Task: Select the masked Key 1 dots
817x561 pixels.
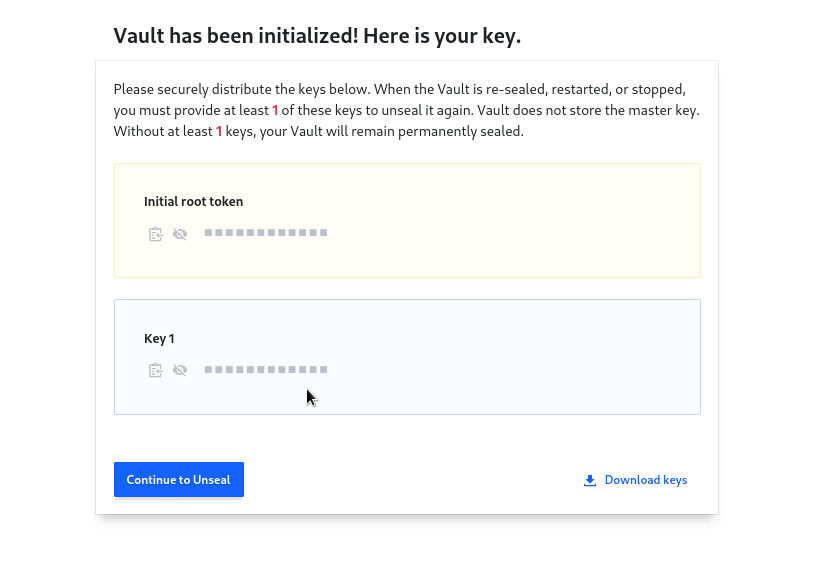Action: click(x=266, y=369)
